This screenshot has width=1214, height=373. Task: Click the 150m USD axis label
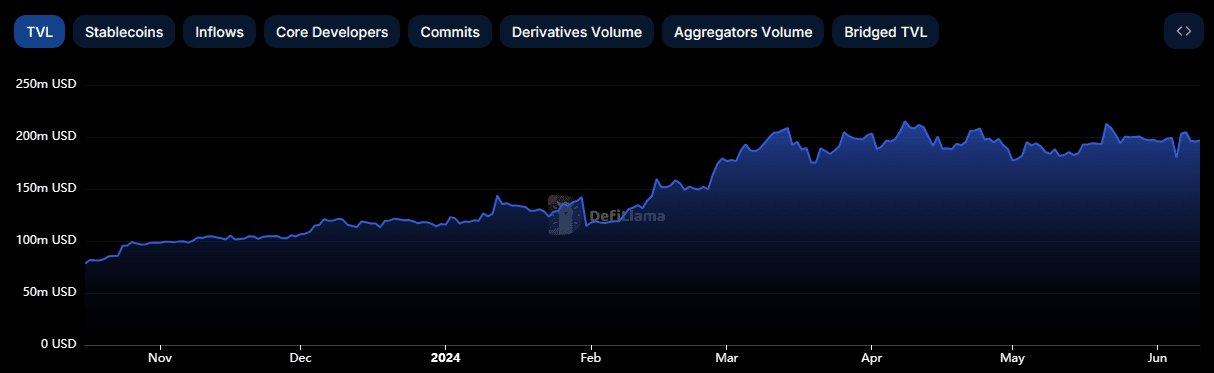[x=46, y=188]
